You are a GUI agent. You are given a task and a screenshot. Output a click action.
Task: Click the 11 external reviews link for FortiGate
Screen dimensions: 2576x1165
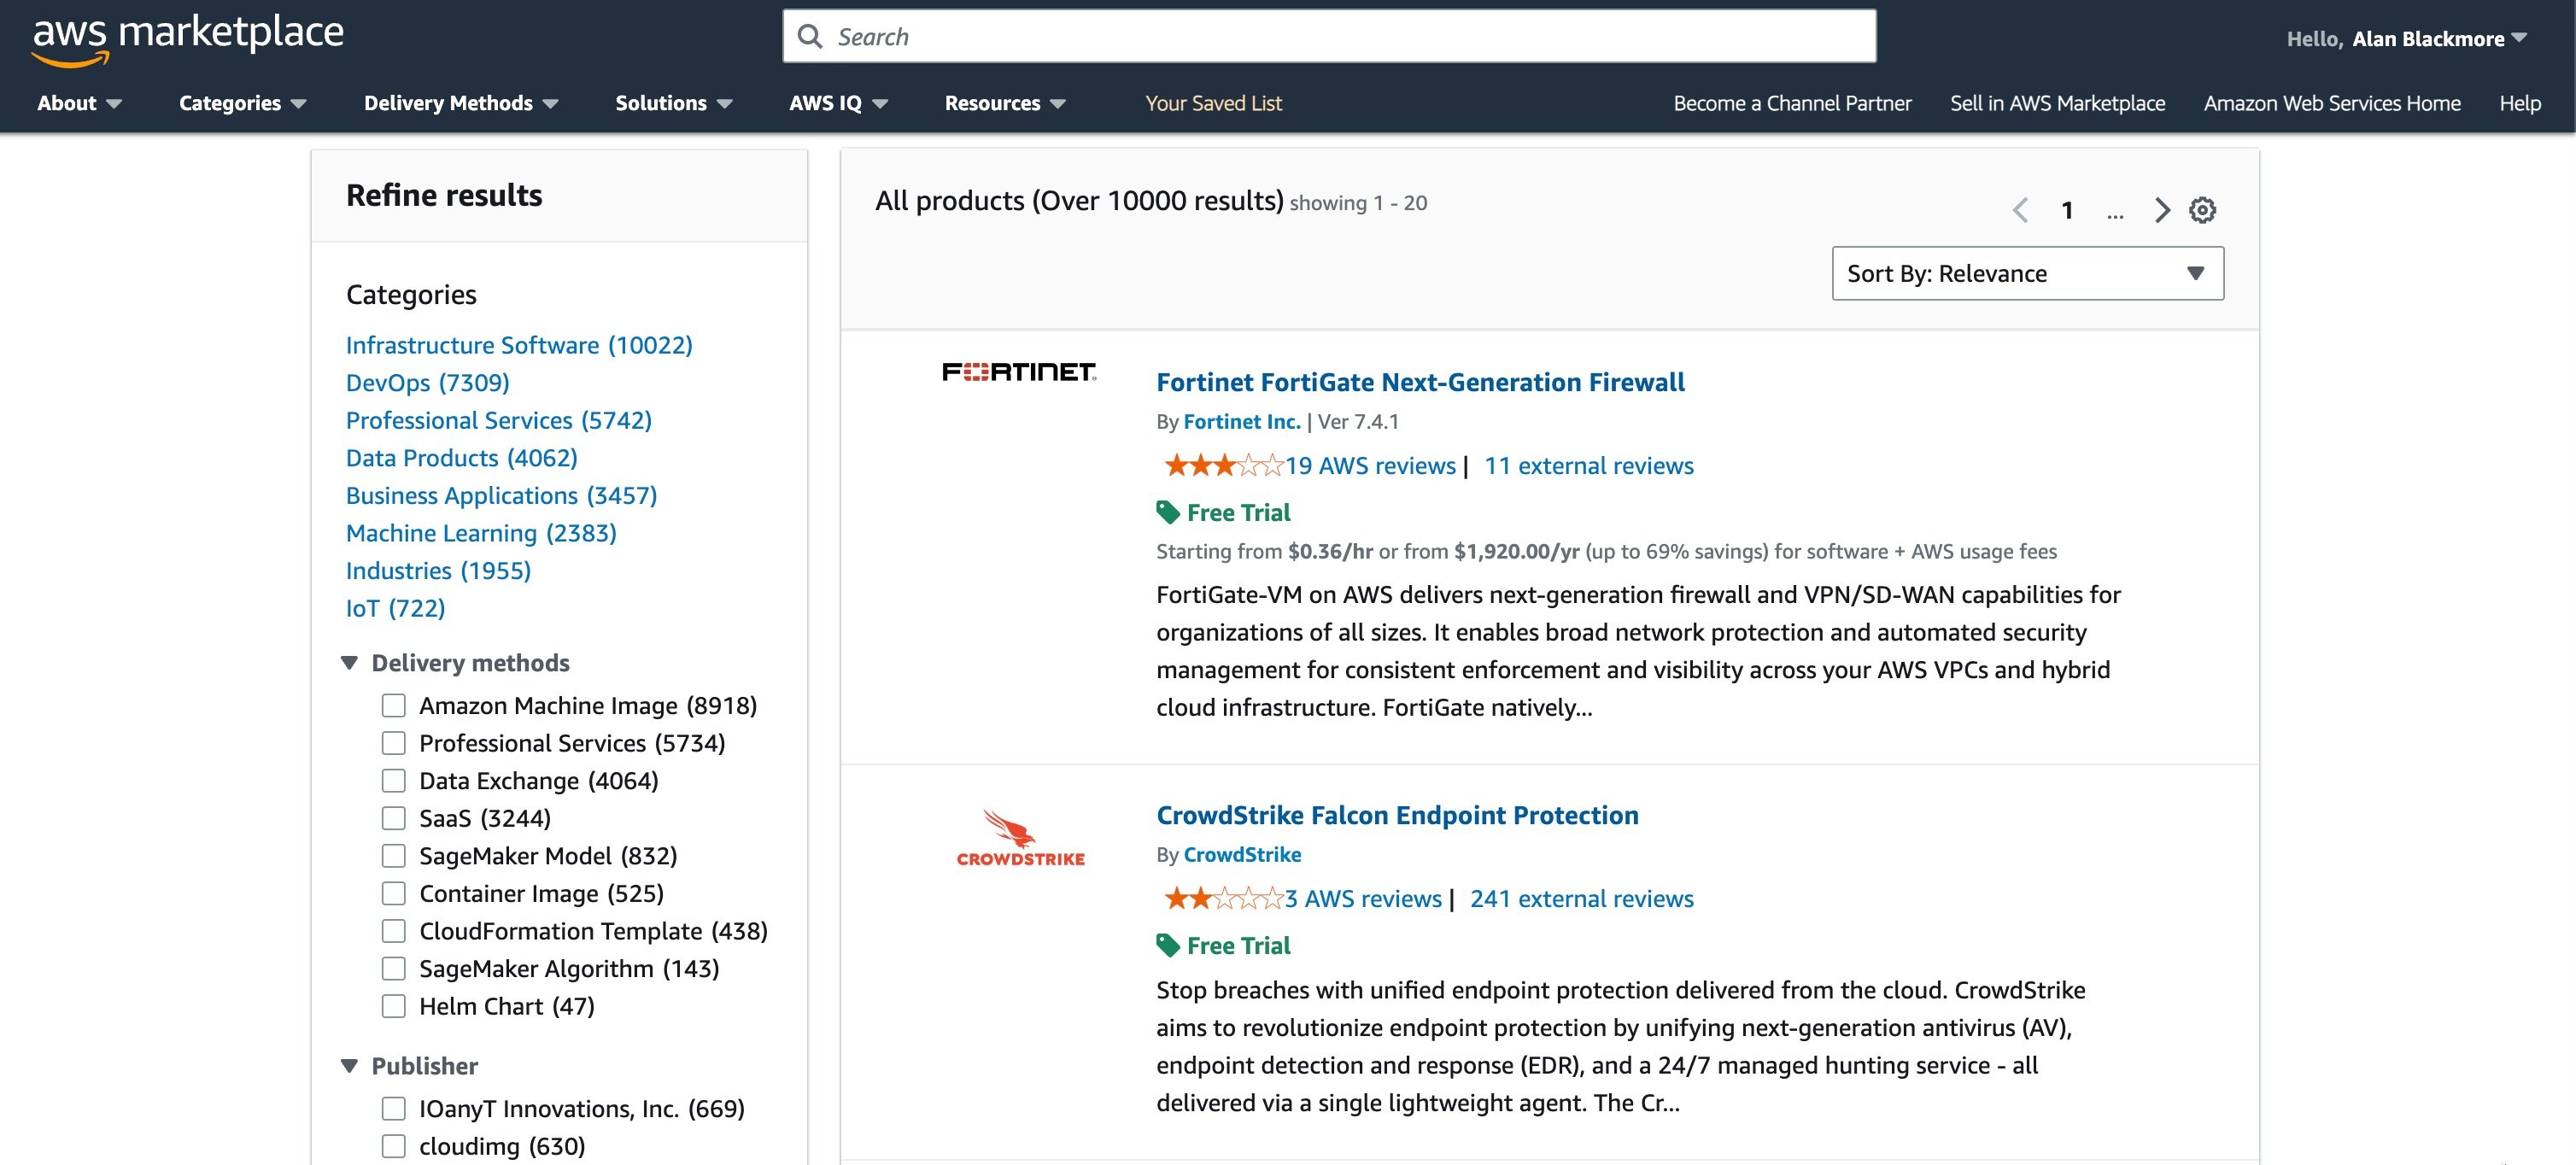1587,464
